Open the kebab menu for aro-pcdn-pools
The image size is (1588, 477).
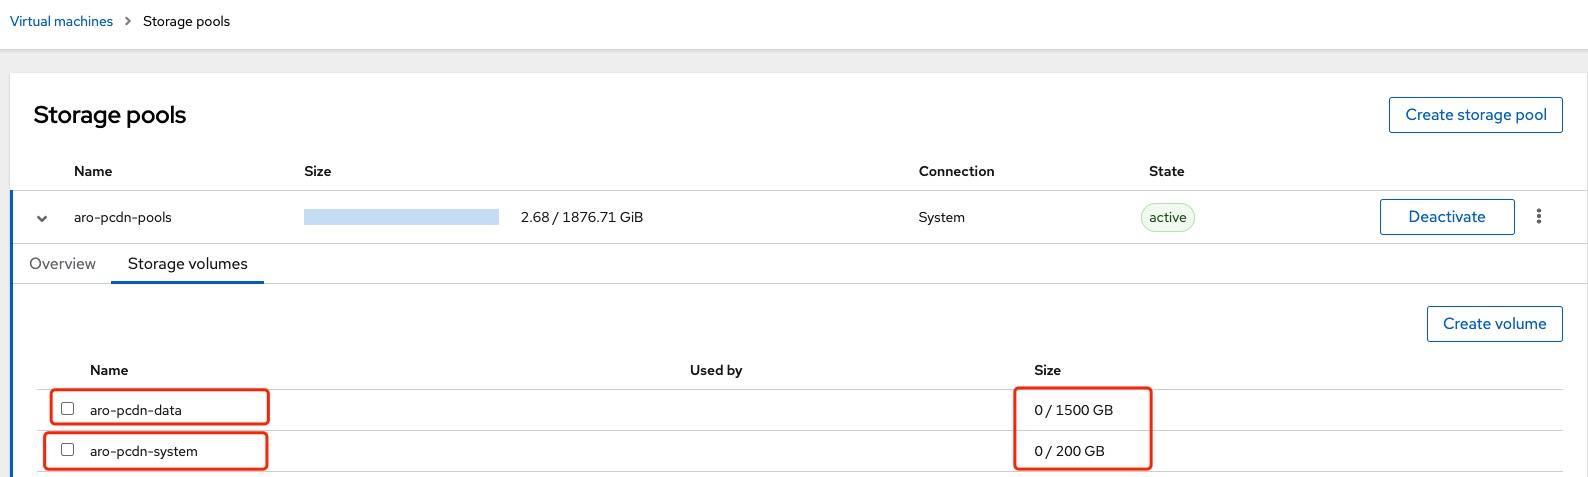1538,217
